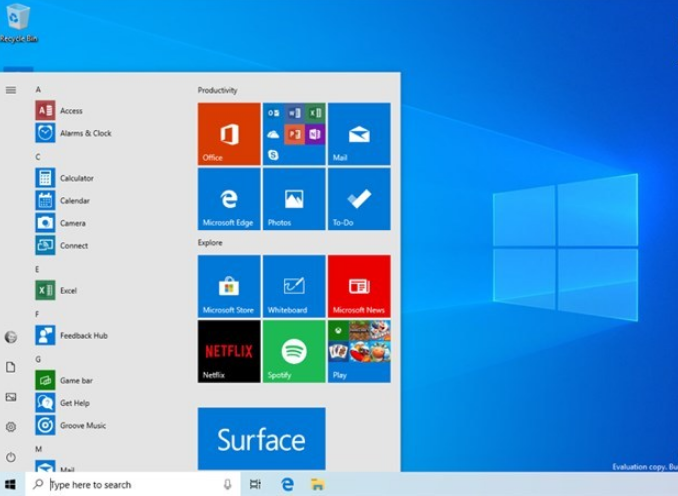Launch Alarms & Clock app
Screen dimensions: 678x496
[x=73, y=133]
